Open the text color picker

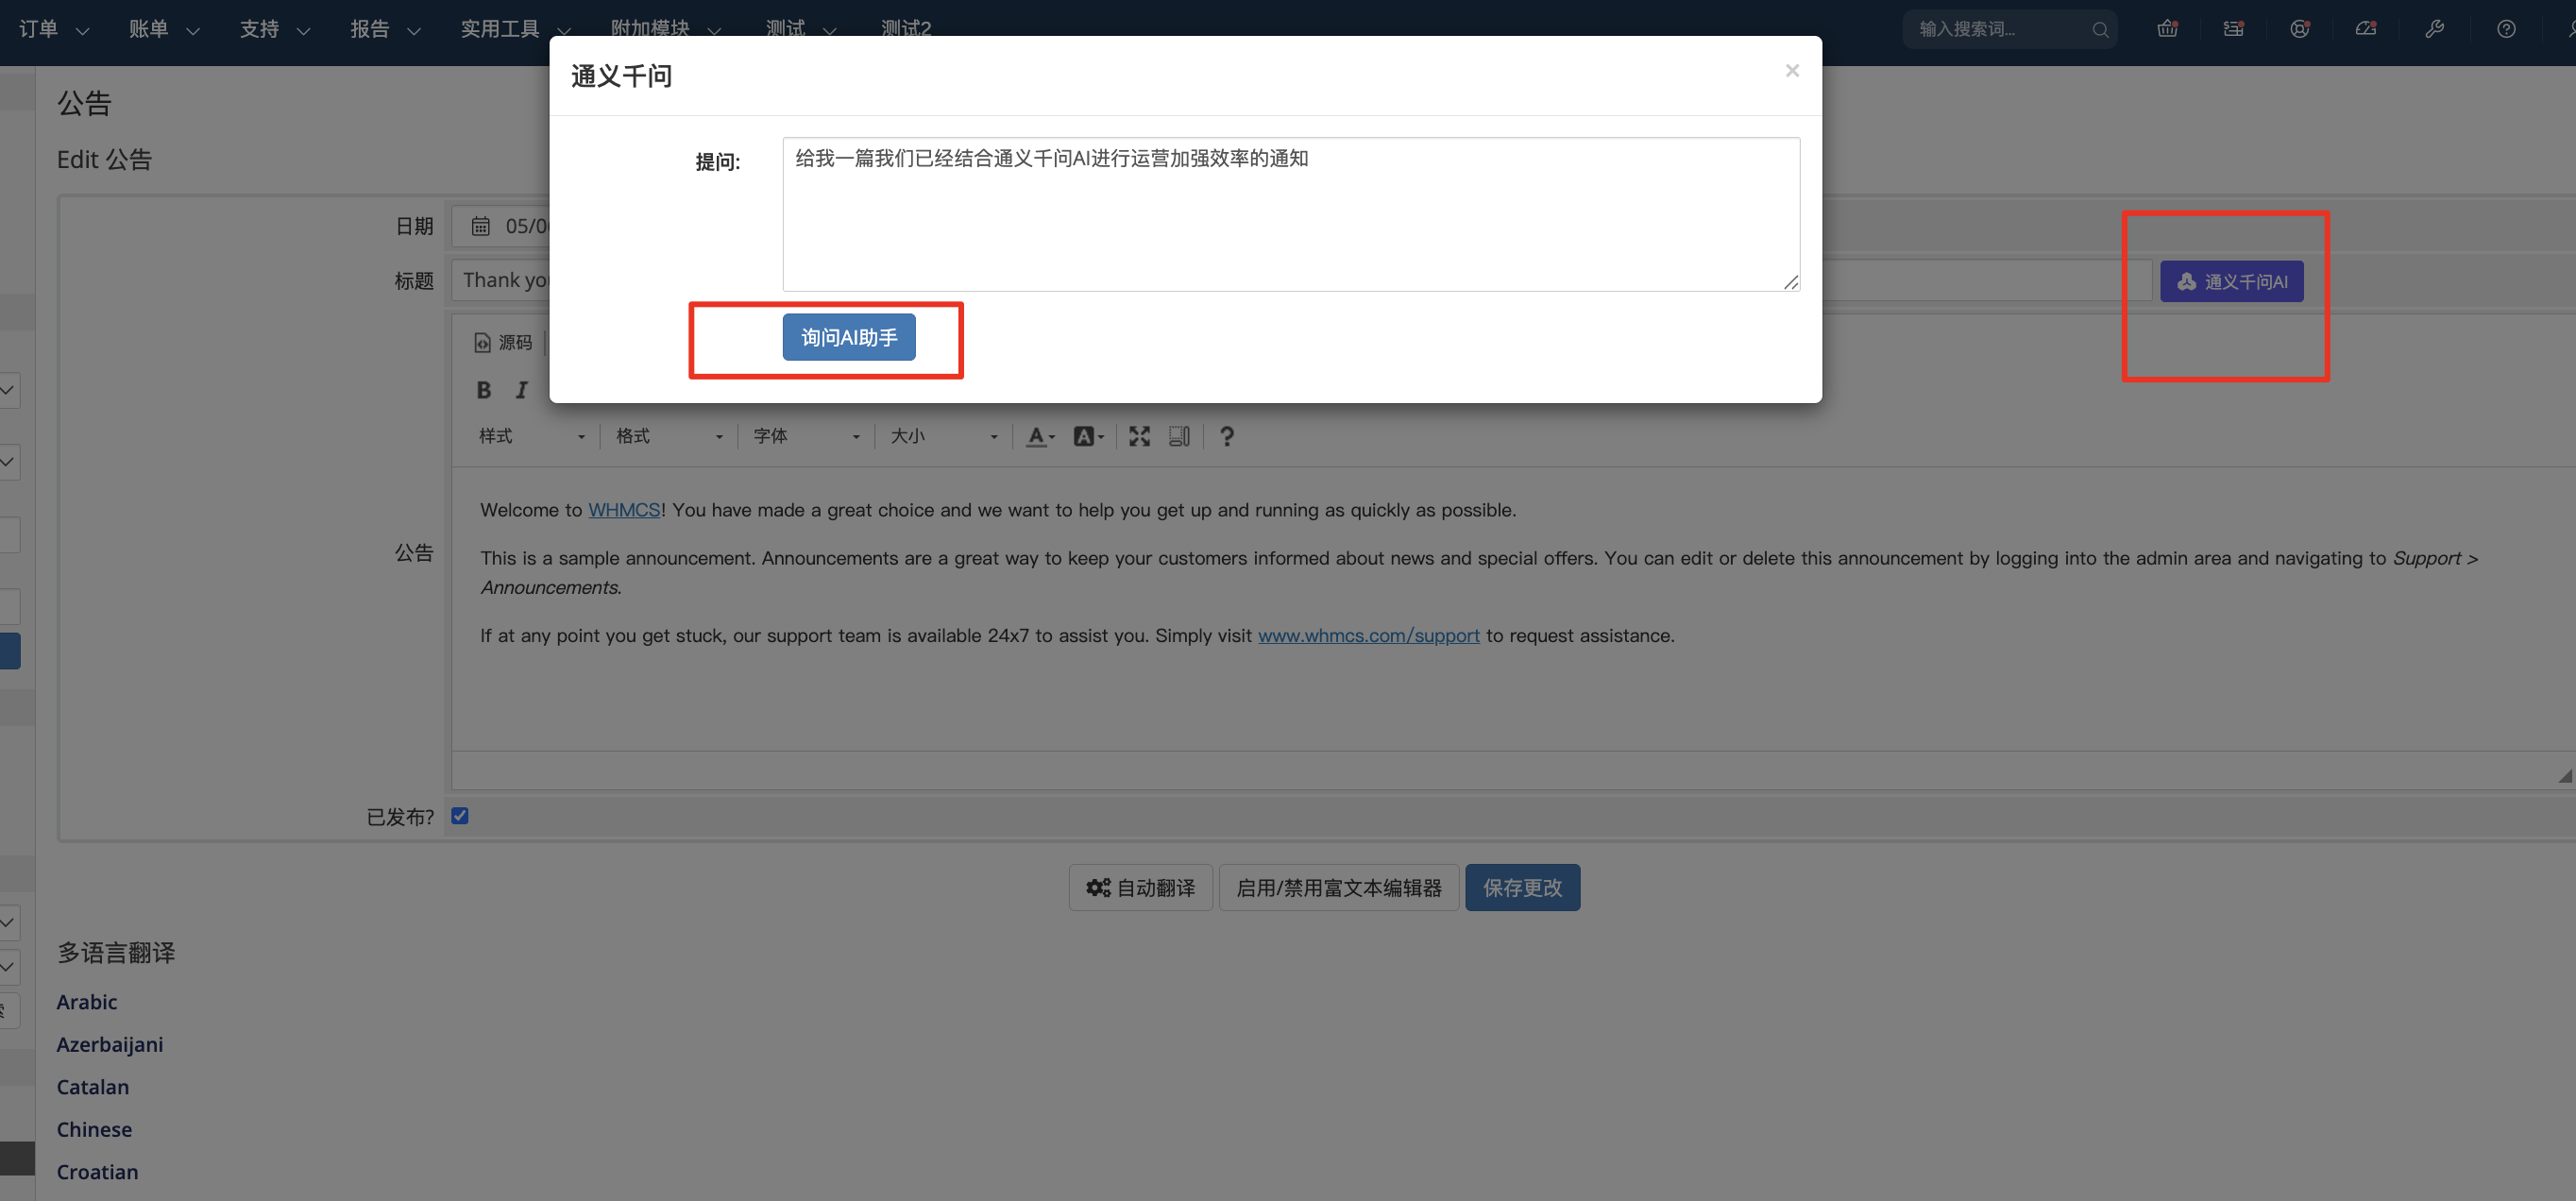1040,436
